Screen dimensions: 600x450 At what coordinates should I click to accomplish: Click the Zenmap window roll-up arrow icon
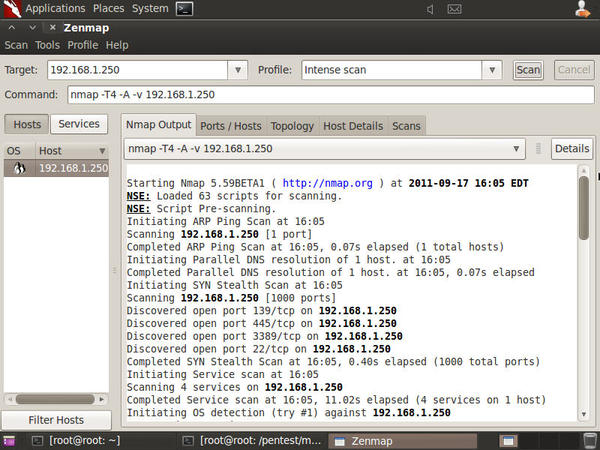click(12, 28)
